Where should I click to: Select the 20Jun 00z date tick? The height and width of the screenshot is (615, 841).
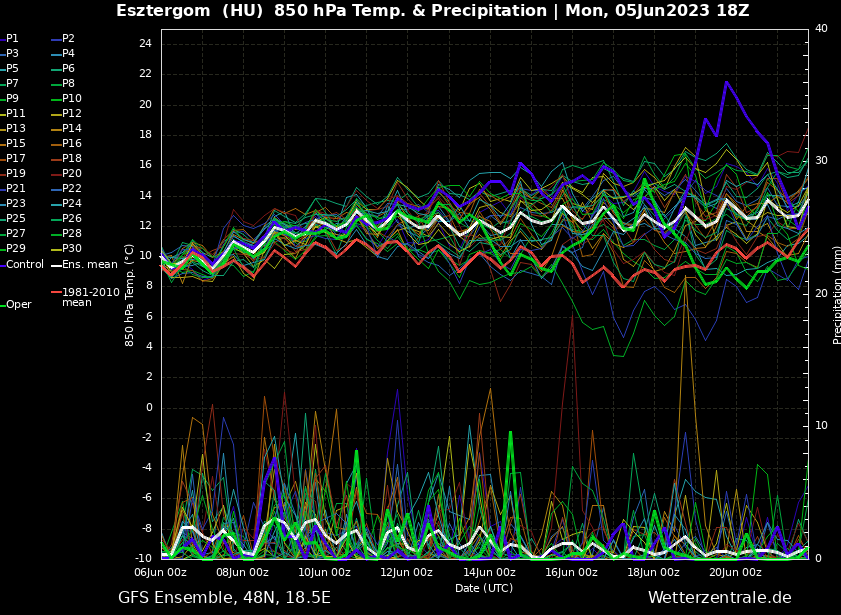coord(735,573)
